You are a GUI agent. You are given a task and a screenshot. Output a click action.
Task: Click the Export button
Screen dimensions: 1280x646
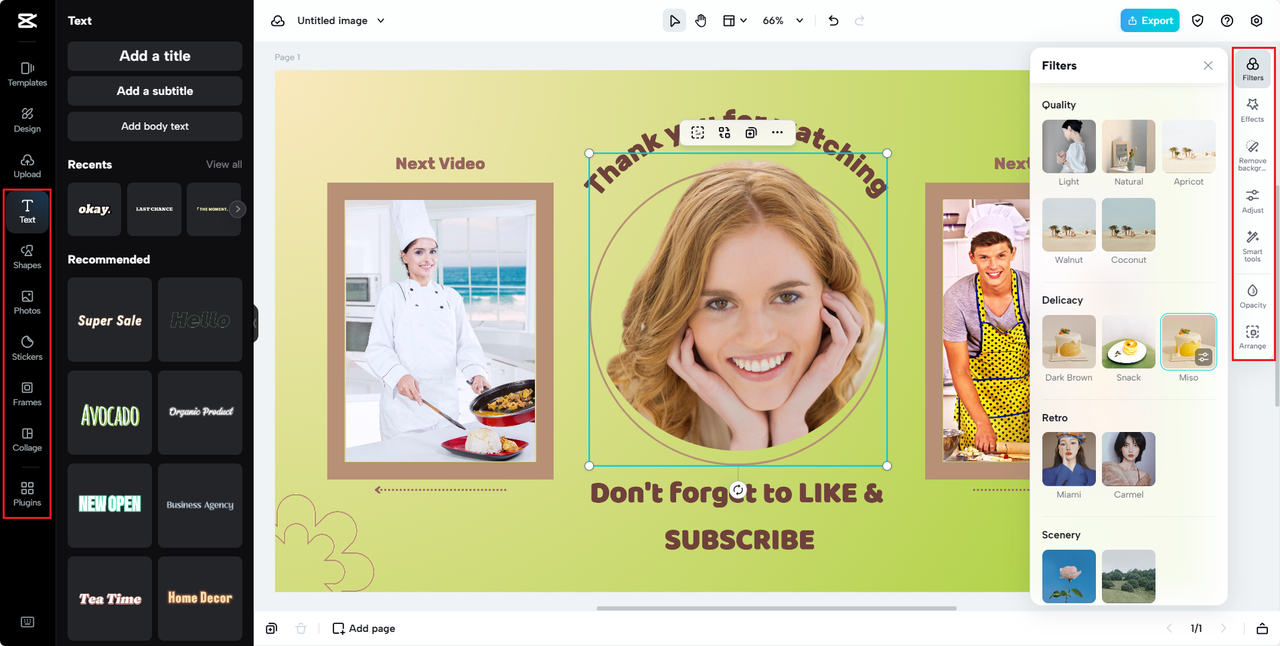(1149, 21)
